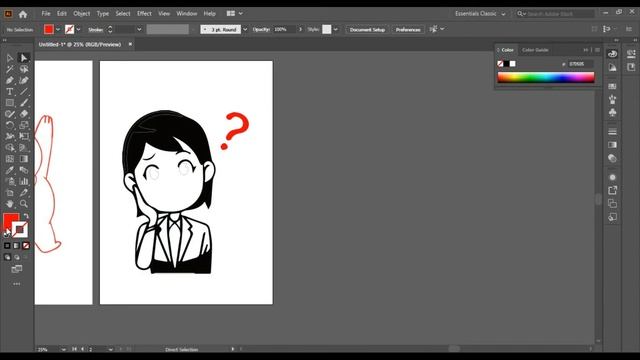Select the Line Segment tool

click(x=24, y=91)
